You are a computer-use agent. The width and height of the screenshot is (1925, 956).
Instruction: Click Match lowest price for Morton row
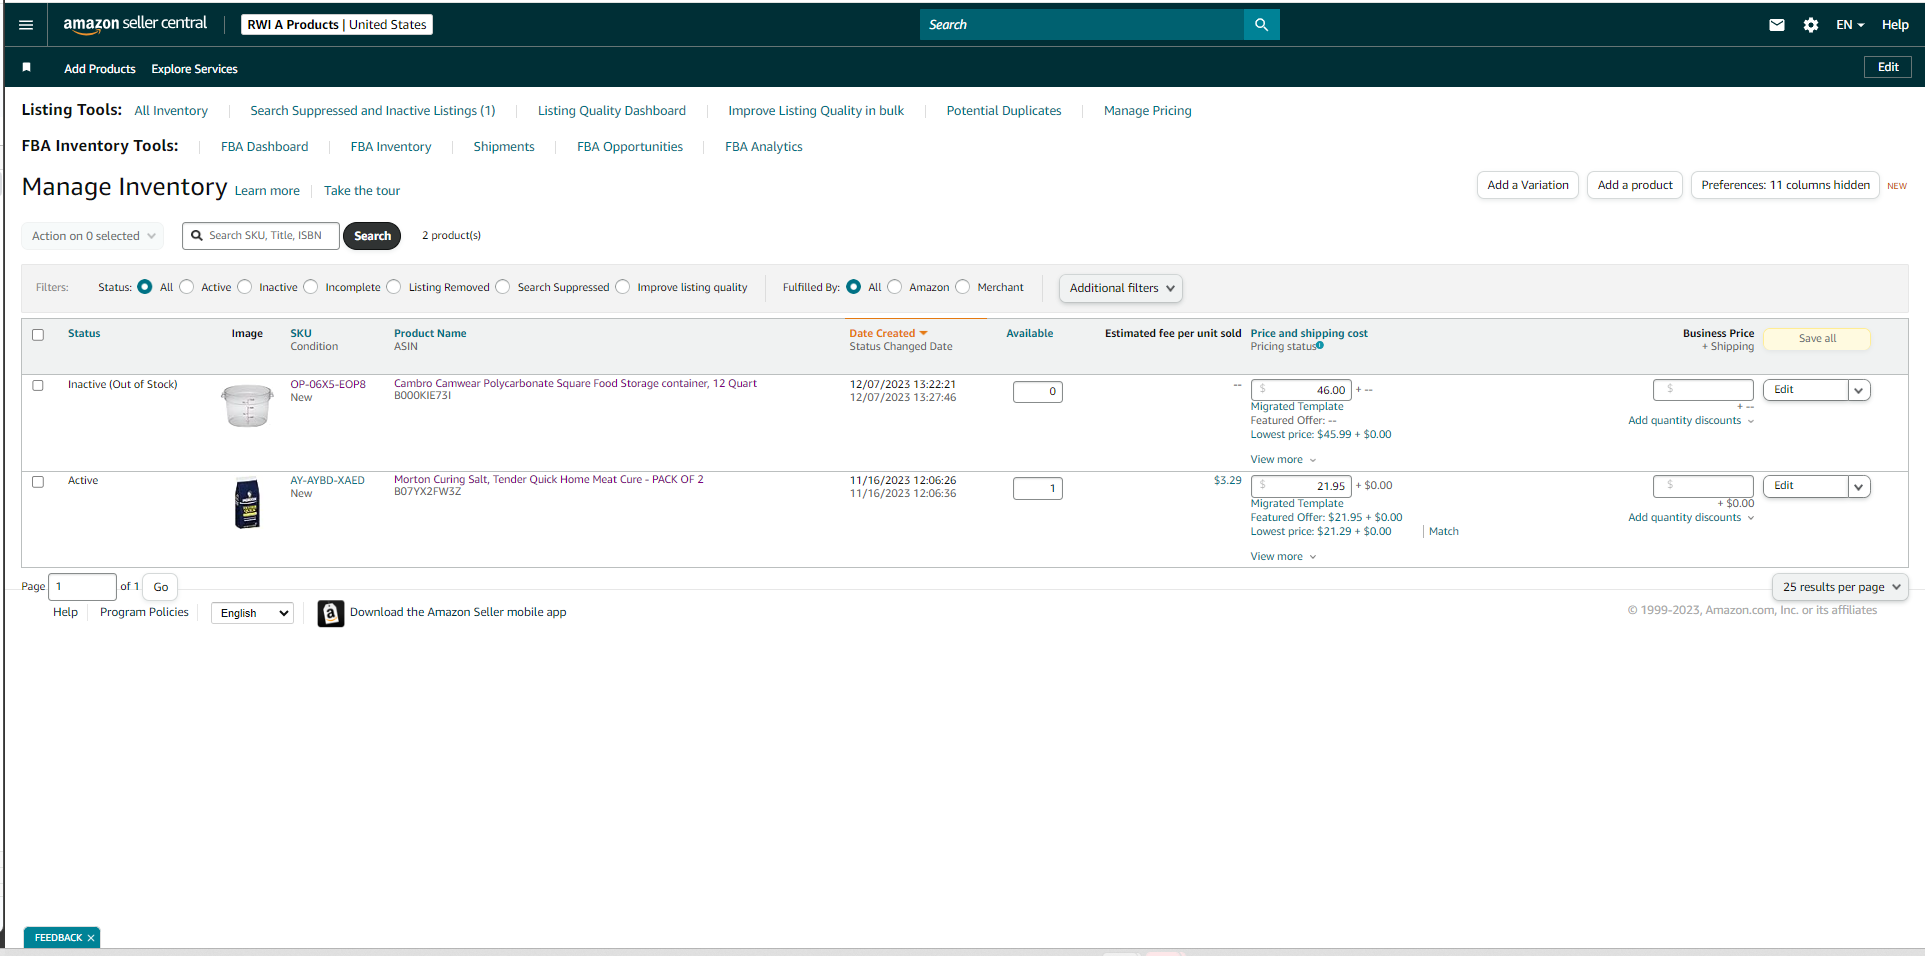point(1444,532)
